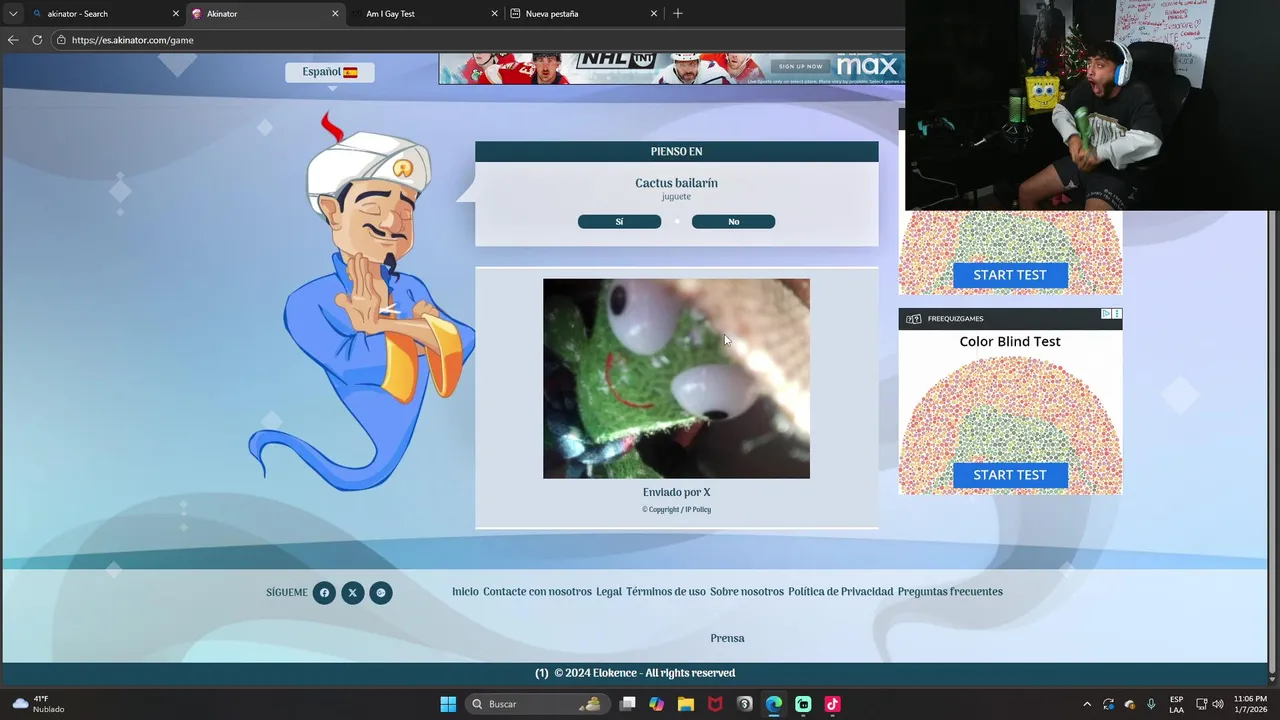This screenshot has height=720, width=1280.
Task: Open Política de Privacidad link
Action: click(840, 592)
